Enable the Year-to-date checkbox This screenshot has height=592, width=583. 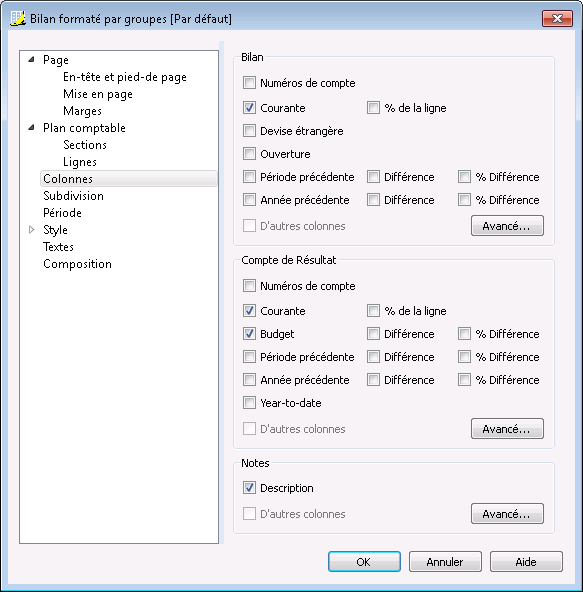[x=249, y=403]
